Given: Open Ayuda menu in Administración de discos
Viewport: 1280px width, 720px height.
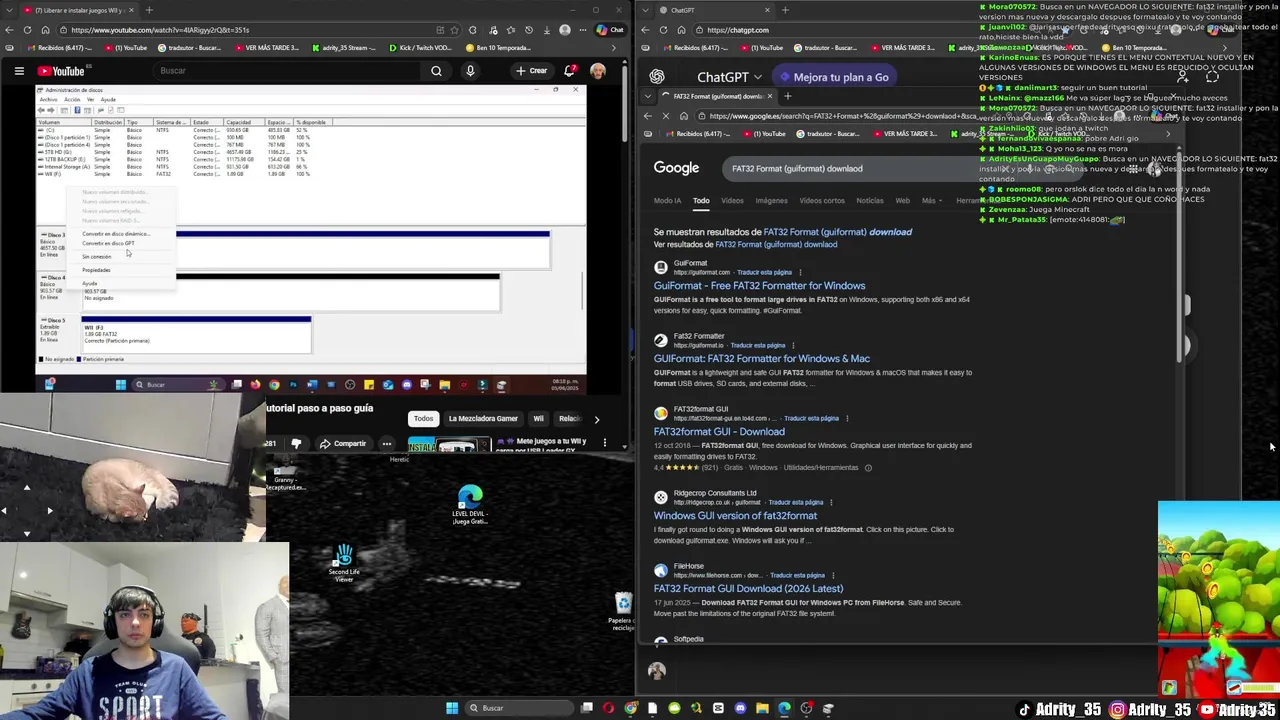Looking at the screenshot, I should pyautogui.click(x=108, y=100).
